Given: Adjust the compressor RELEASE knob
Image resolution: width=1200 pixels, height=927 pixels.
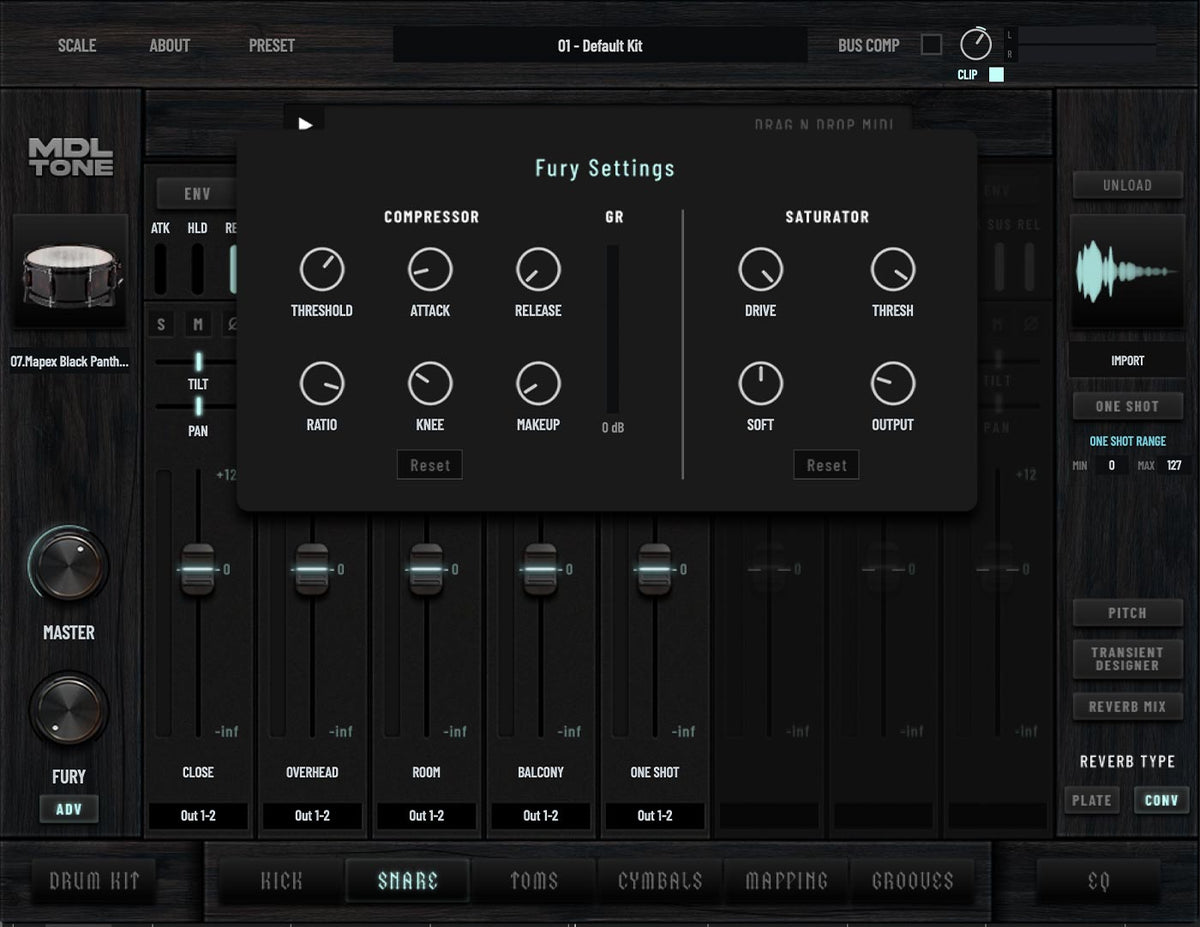Looking at the screenshot, I should [538, 270].
